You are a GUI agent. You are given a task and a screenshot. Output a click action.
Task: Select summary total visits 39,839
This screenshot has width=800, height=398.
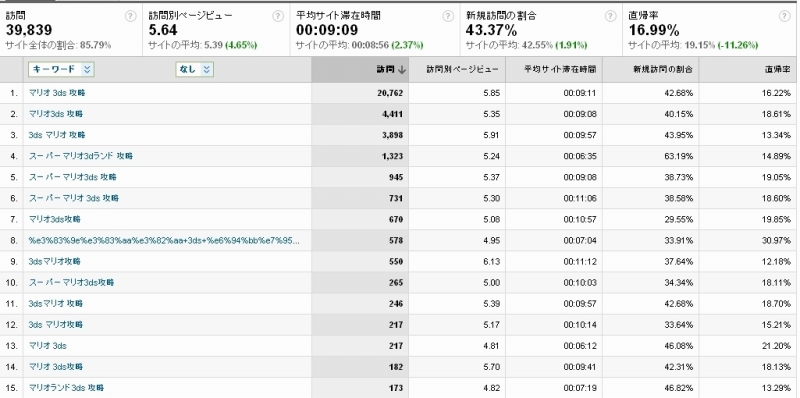[29, 30]
